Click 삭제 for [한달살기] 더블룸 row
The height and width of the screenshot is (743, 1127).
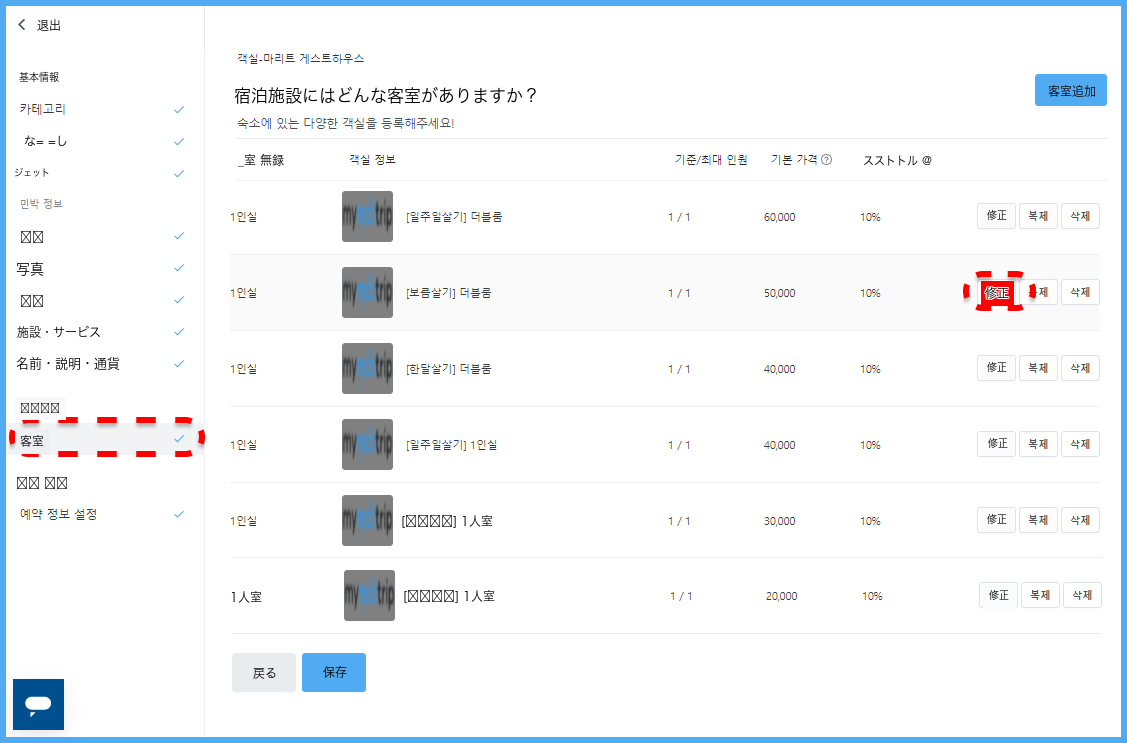(1080, 368)
